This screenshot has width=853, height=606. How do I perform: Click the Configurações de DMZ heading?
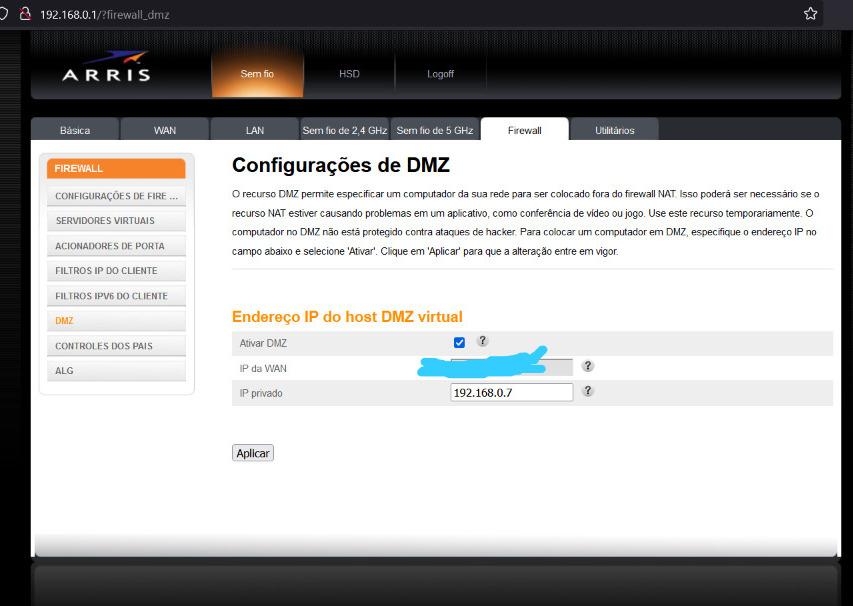341,165
